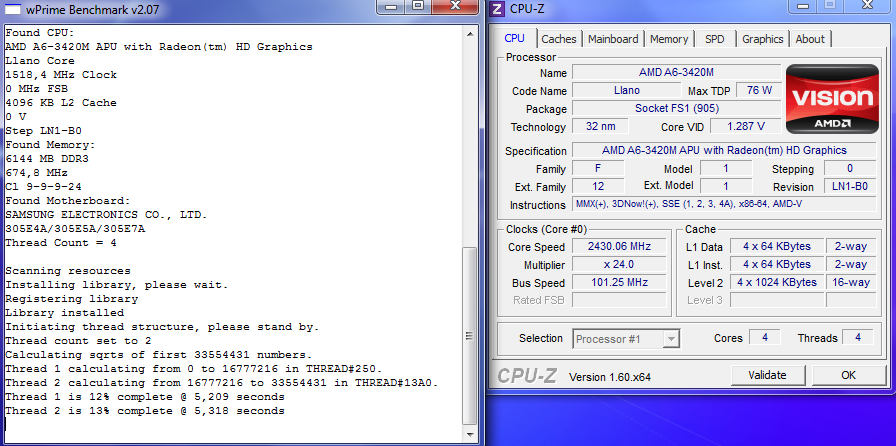The height and width of the screenshot is (446, 896).
Task: Click the Core Speed value 2430.06 MHz
Action: tap(619, 246)
